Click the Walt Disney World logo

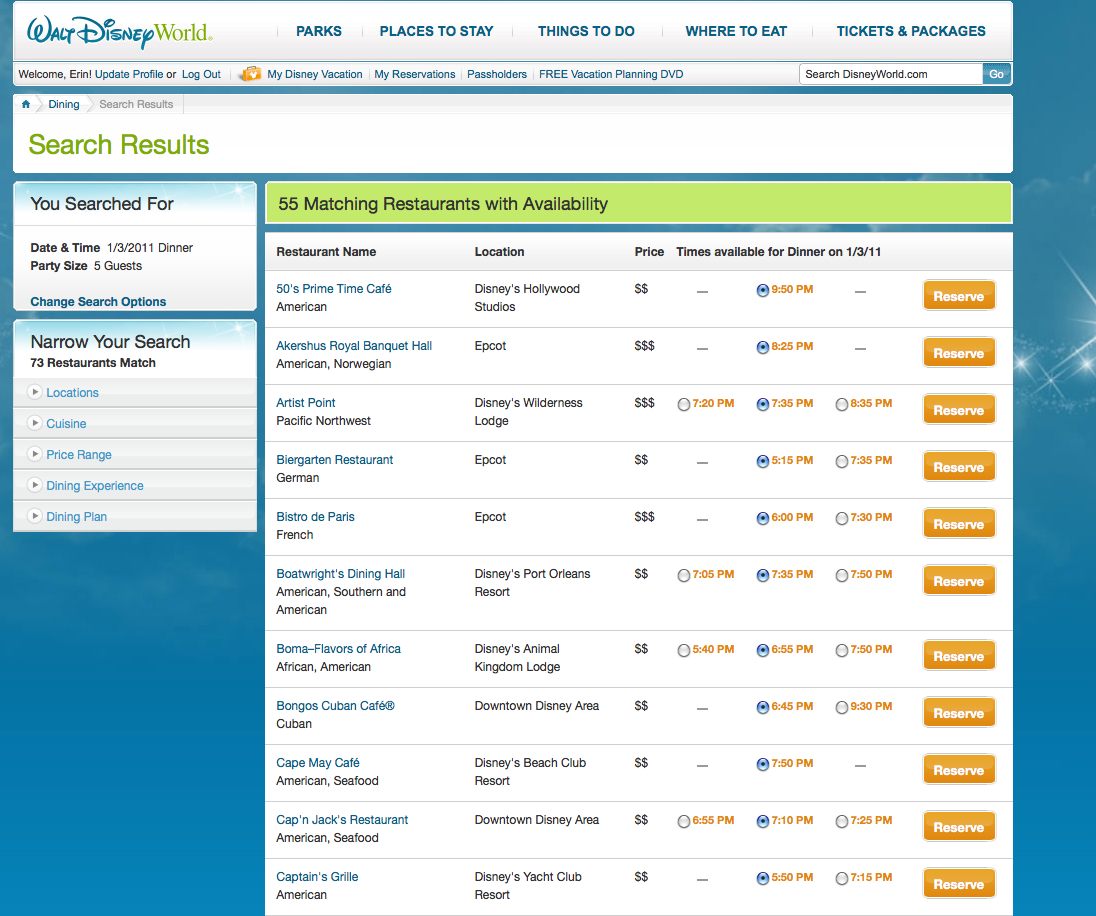(120, 31)
